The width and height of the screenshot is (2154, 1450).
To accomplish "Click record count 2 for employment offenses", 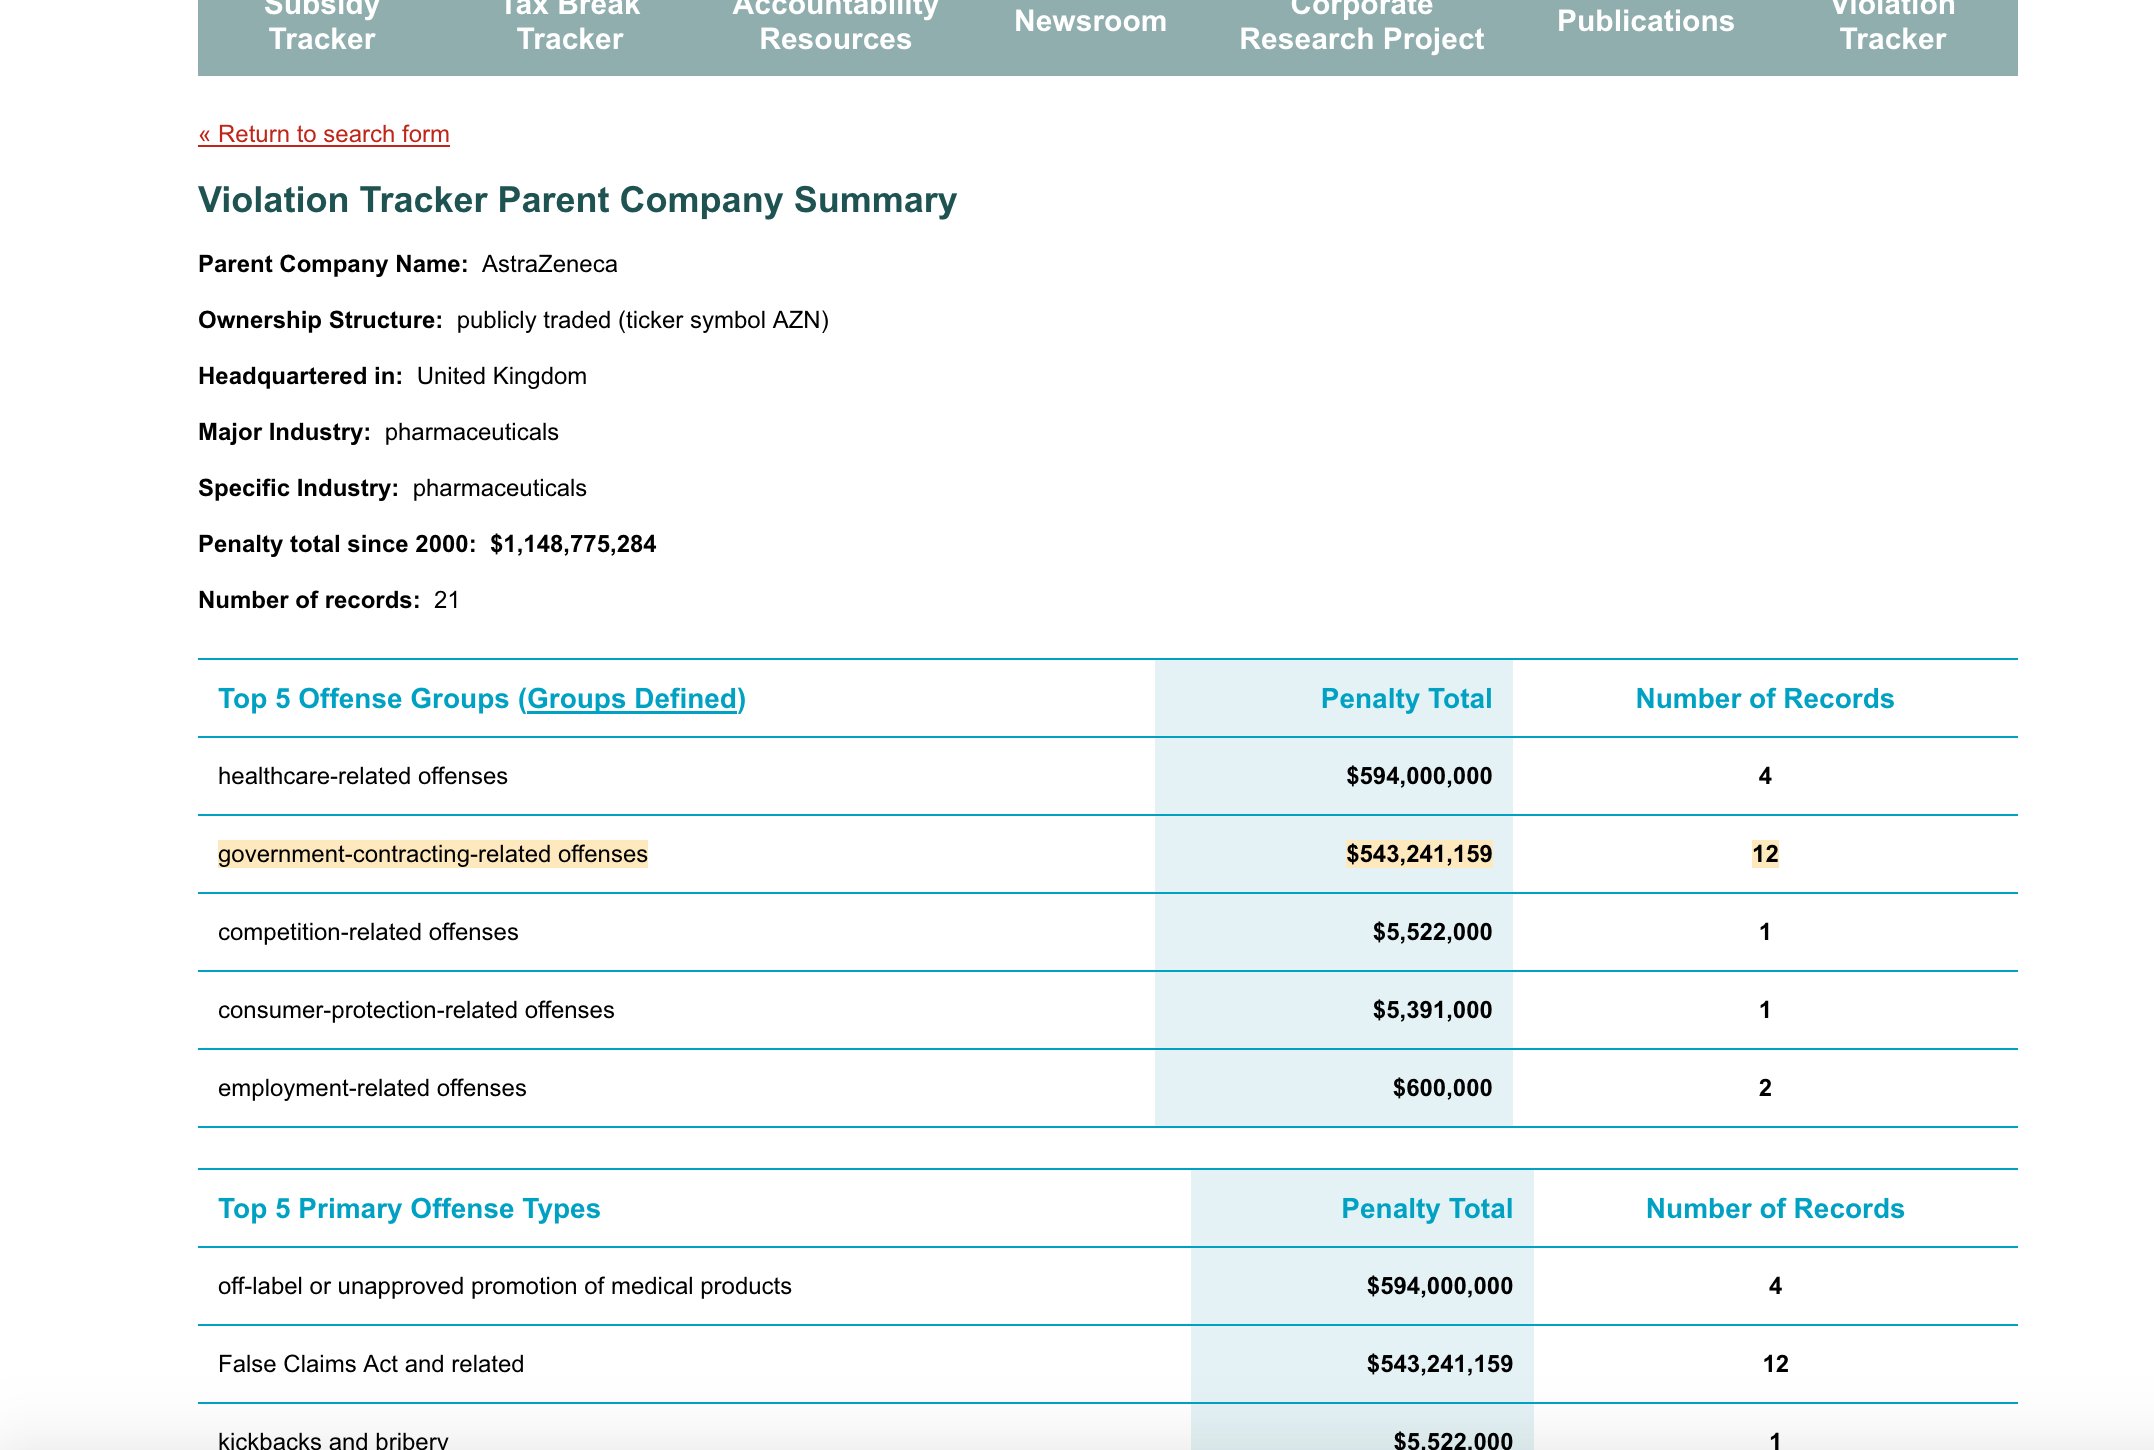I will [x=1765, y=1088].
